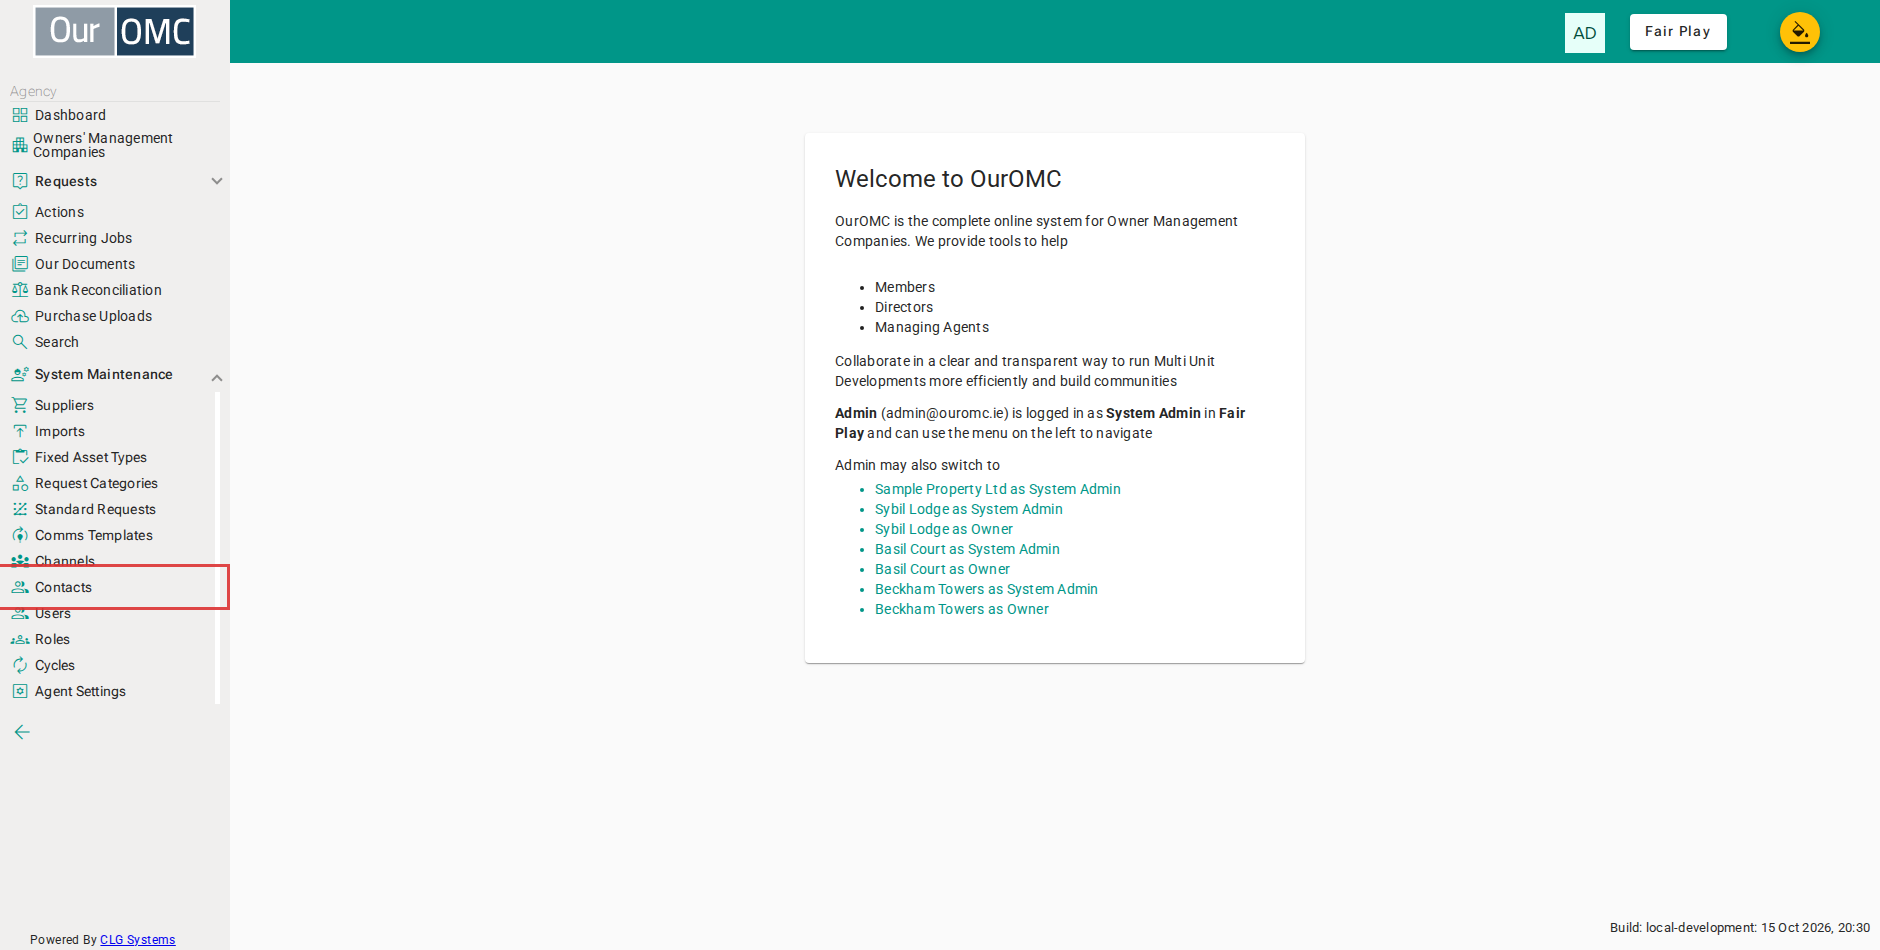1880x950 pixels.
Task: Click the OurOMC logo
Action: [115, 31]
